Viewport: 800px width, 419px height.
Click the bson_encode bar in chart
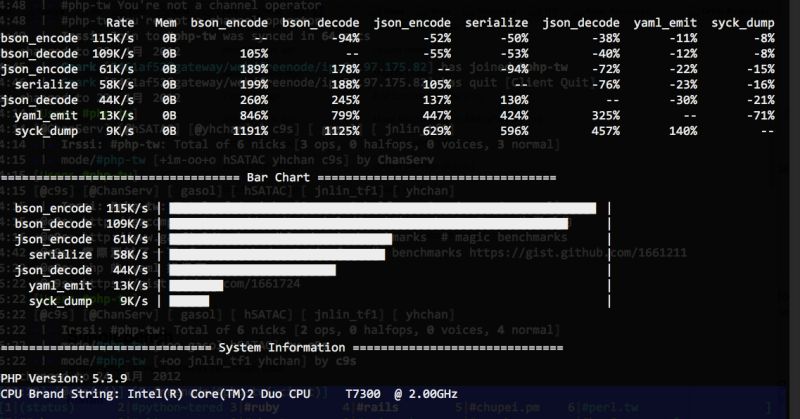click(383, 208)
